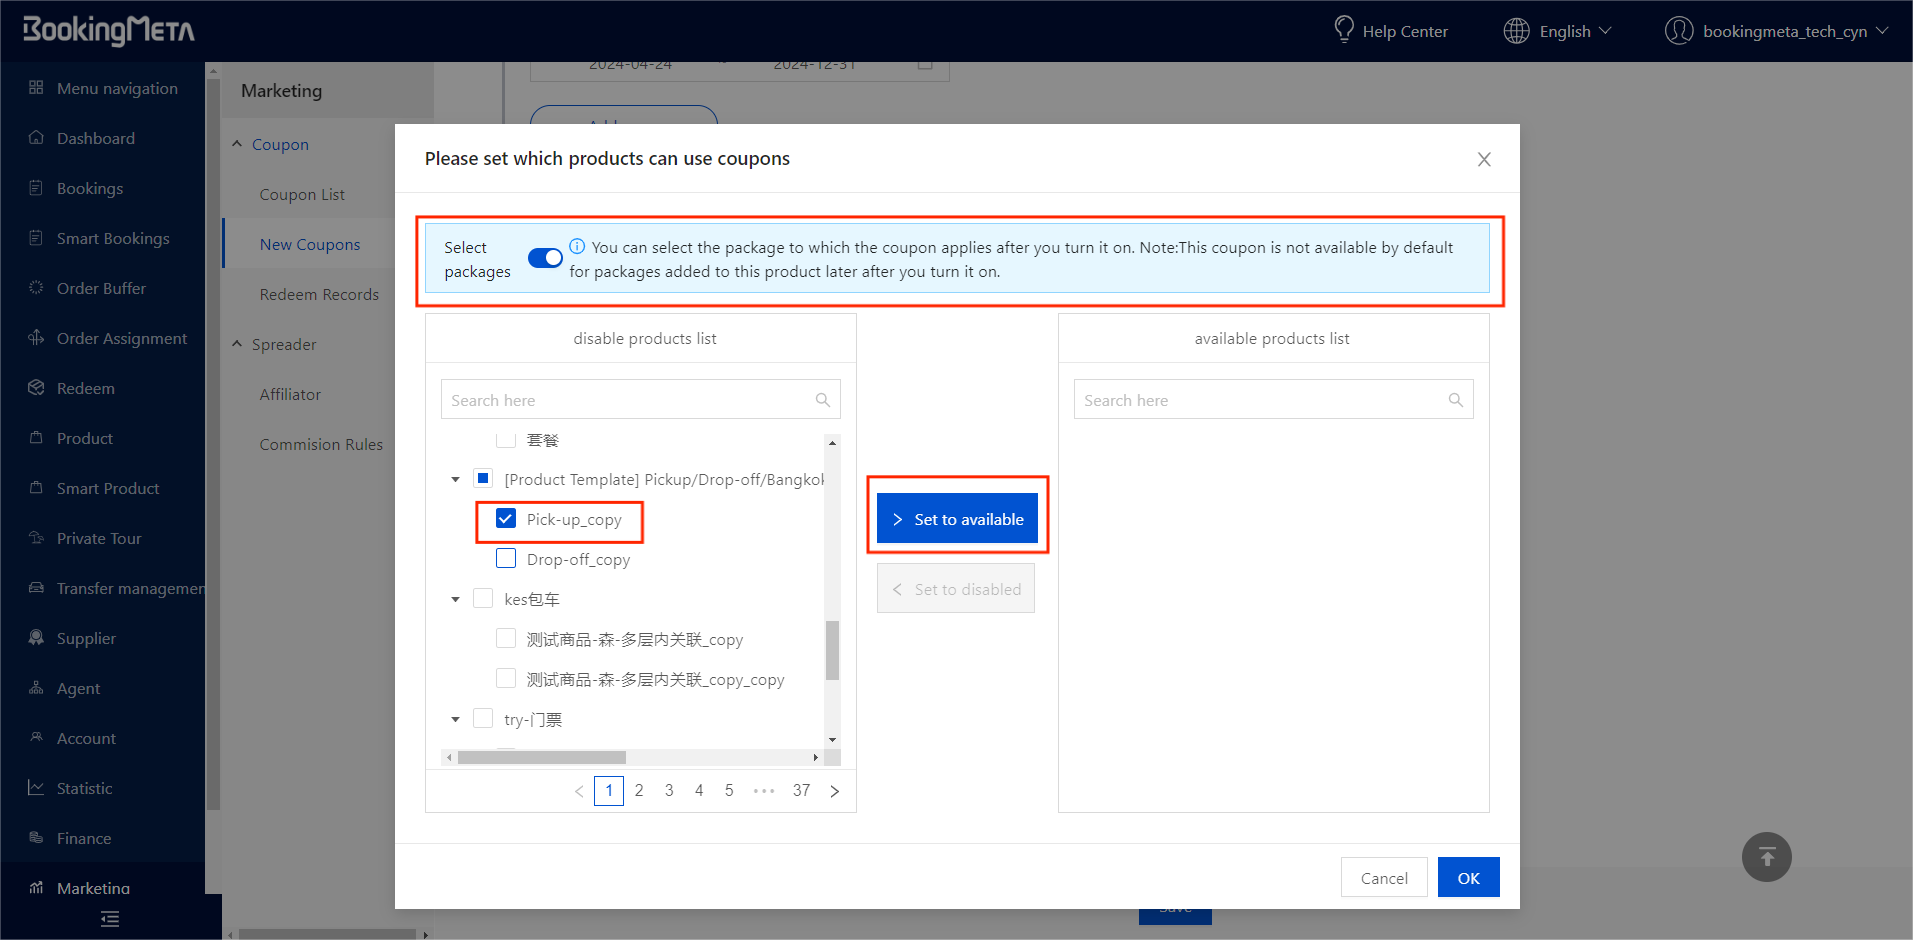This screenshot has width=1913, height=940.
Task: Tick the kes包车 checkbox
Action: coord(483,599)
